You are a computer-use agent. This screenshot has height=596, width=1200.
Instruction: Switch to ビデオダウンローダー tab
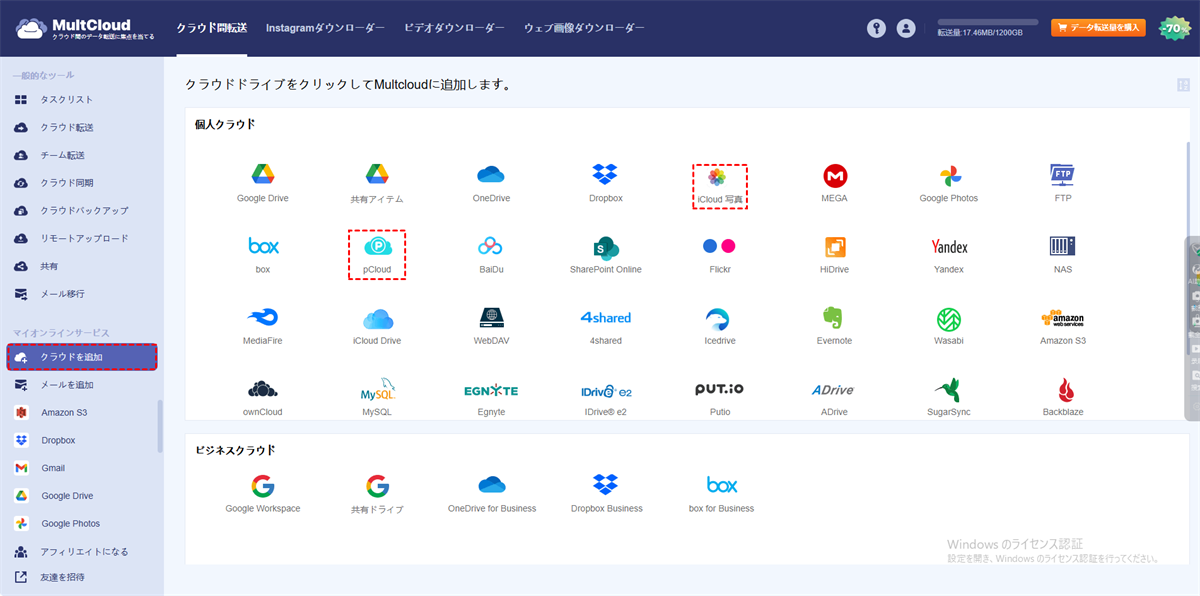click(454, 28)
